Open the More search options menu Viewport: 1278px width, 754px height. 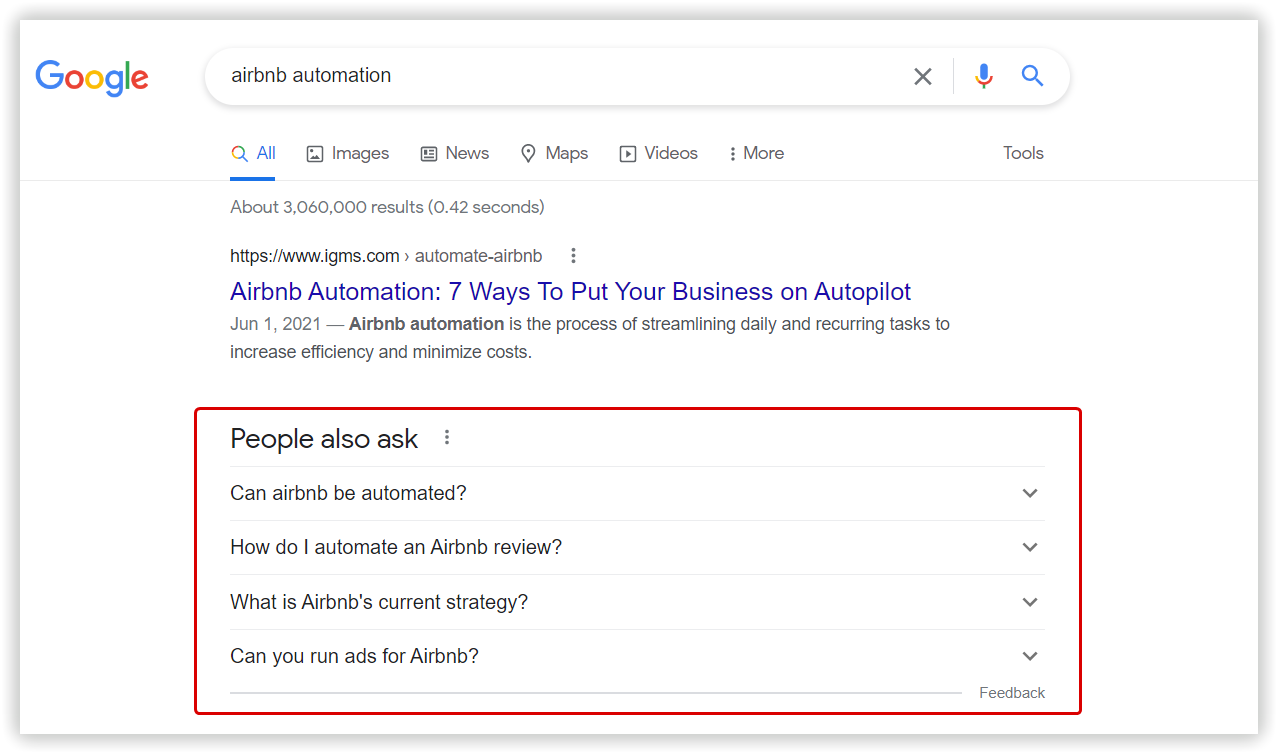[x=756, y=153]
